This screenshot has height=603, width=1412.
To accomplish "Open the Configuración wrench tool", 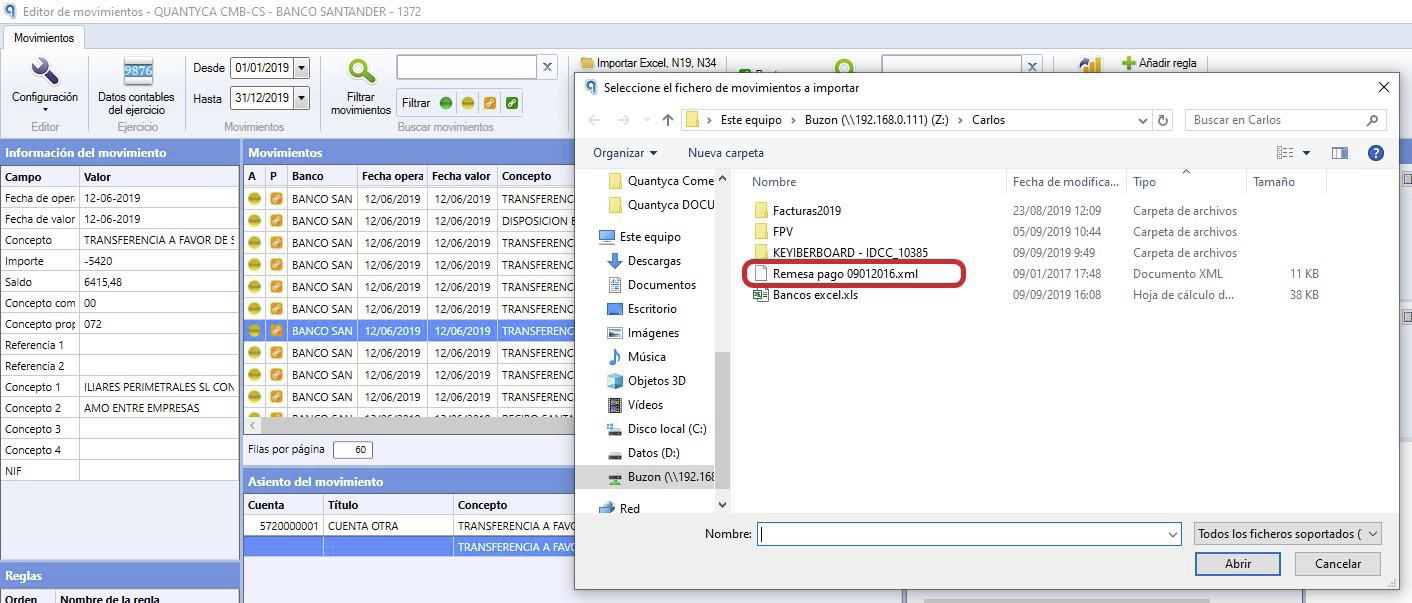I will [44, 82].
